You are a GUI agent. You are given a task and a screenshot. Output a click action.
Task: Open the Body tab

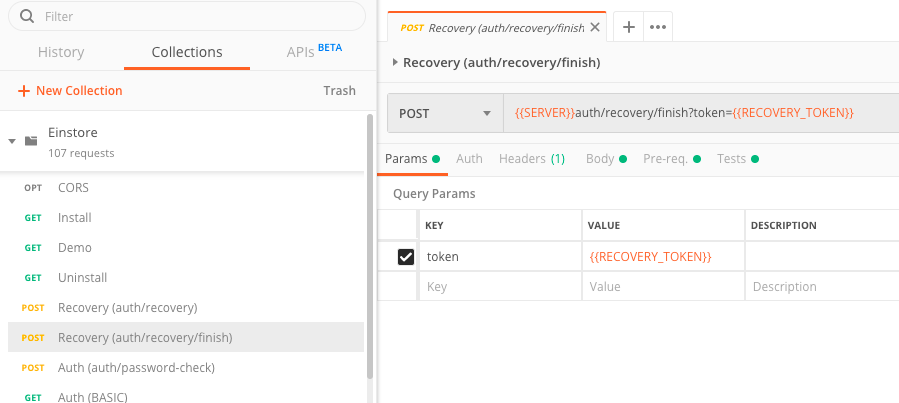606,159
